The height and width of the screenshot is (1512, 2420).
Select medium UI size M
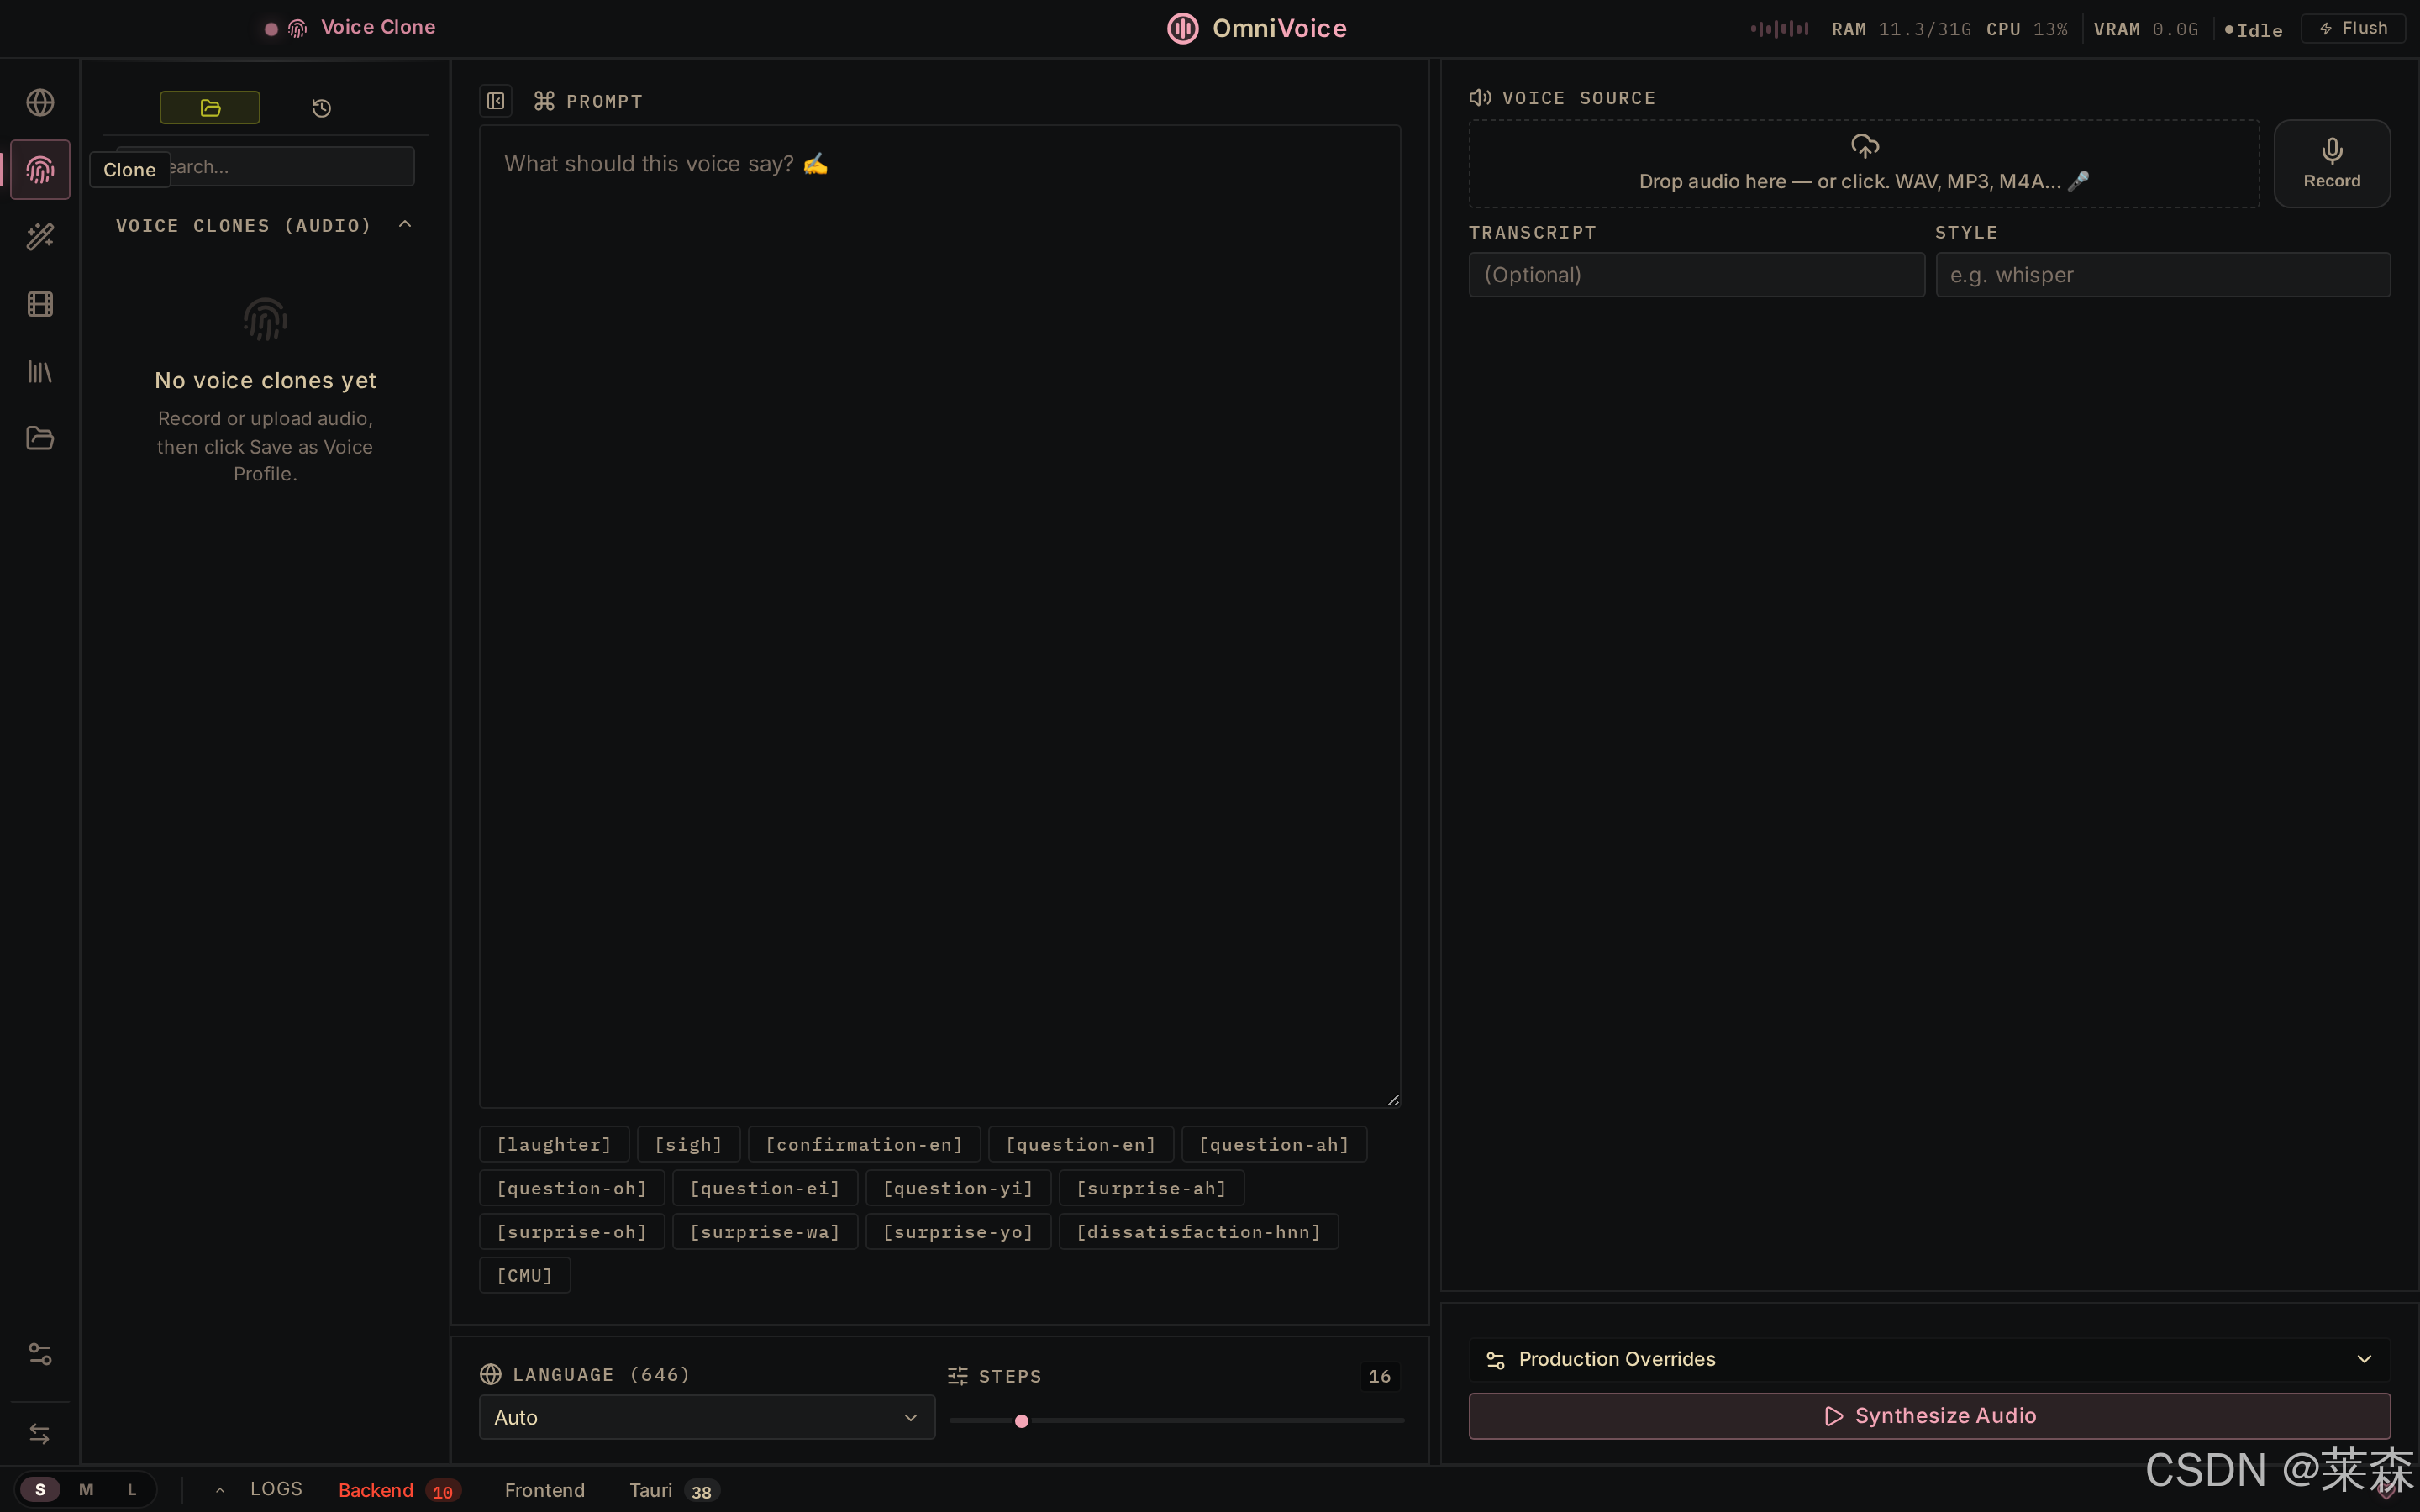(x=86, y=1490)
